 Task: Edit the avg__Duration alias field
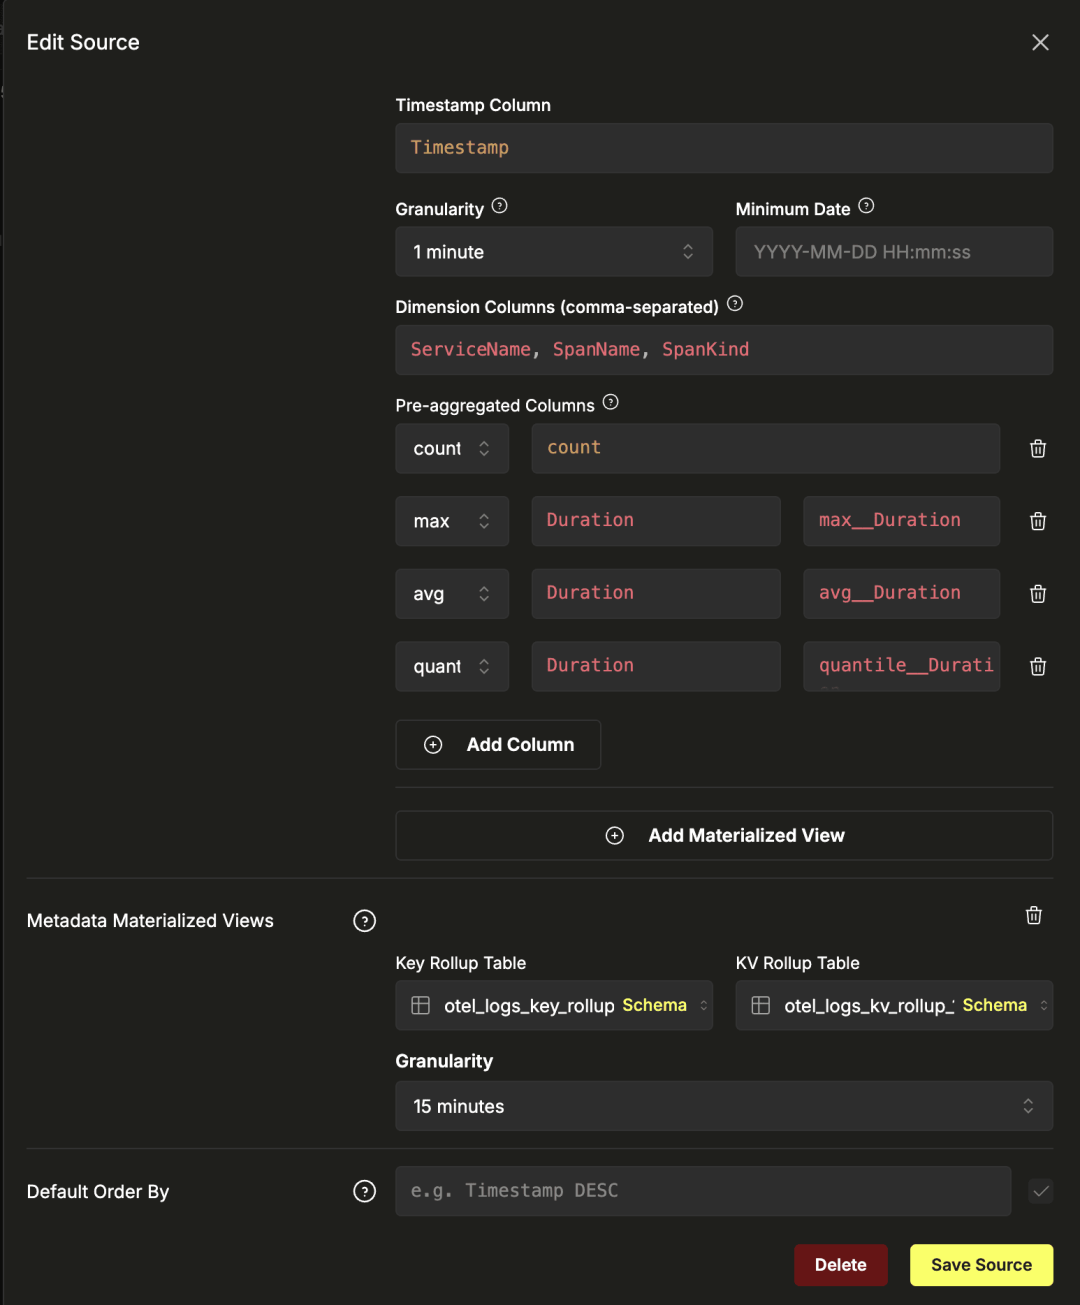tap(901, 594)
